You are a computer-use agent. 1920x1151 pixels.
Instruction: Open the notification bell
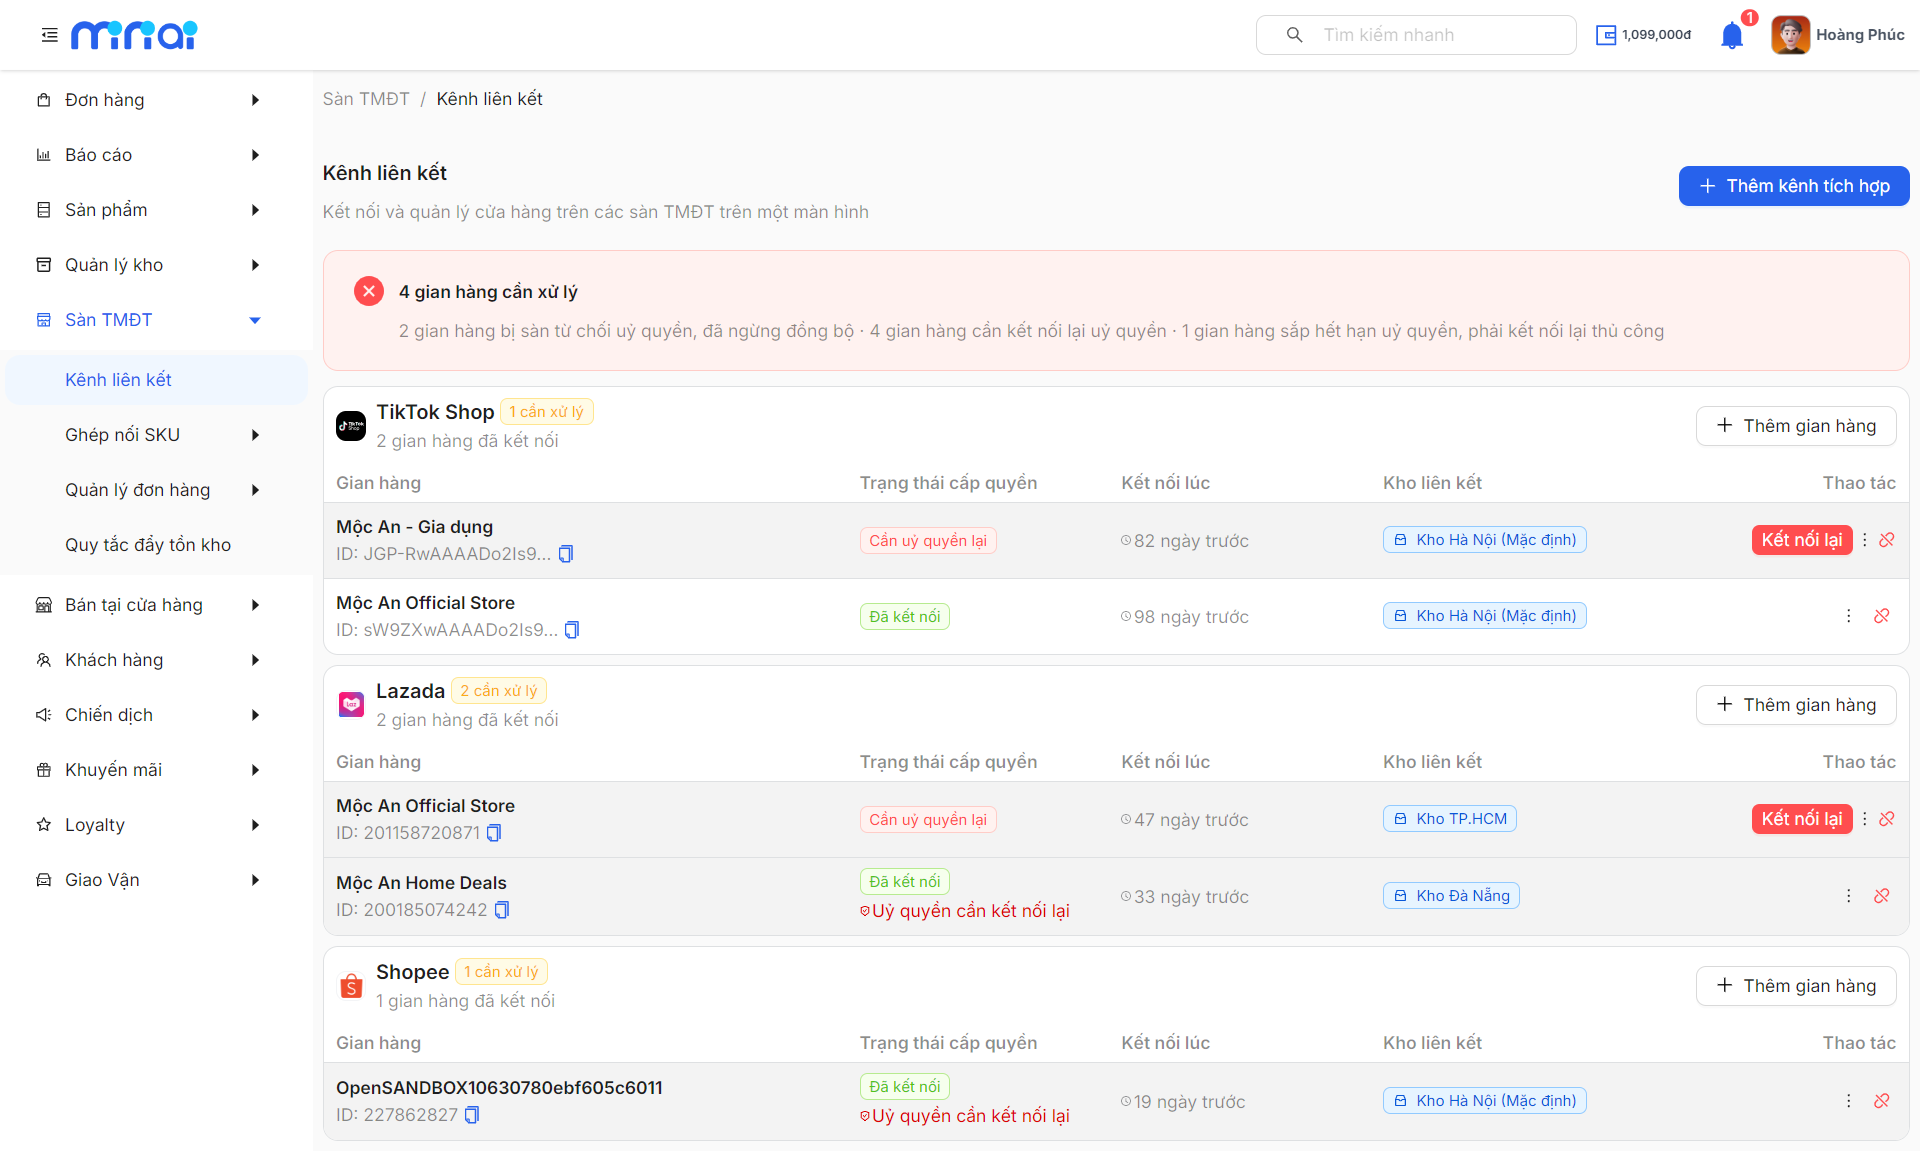1732,36
